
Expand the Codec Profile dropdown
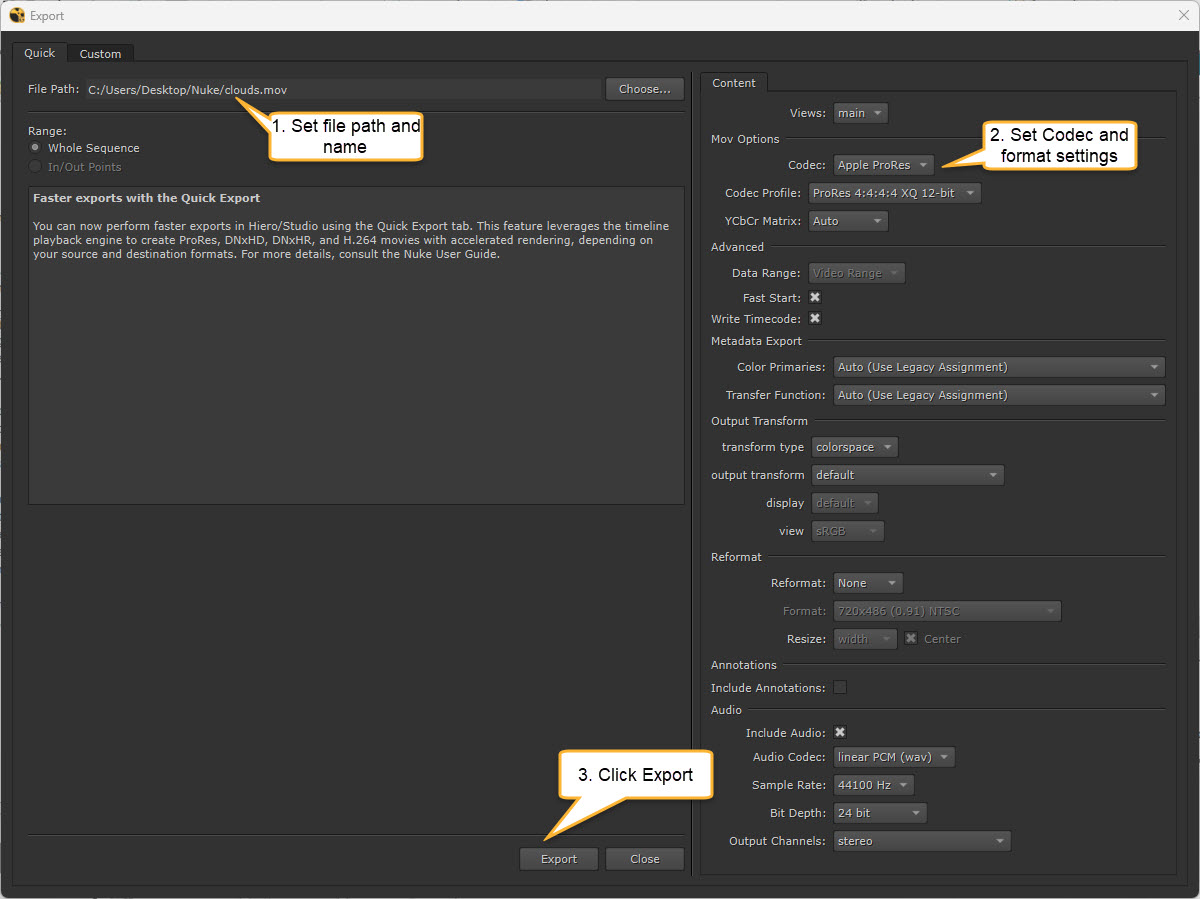(894, 193)
